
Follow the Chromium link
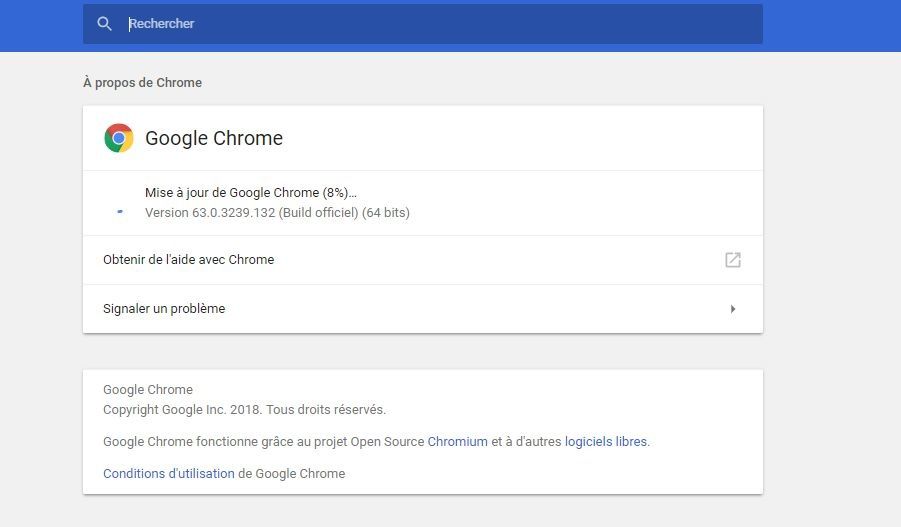click(x=457, y=441)
